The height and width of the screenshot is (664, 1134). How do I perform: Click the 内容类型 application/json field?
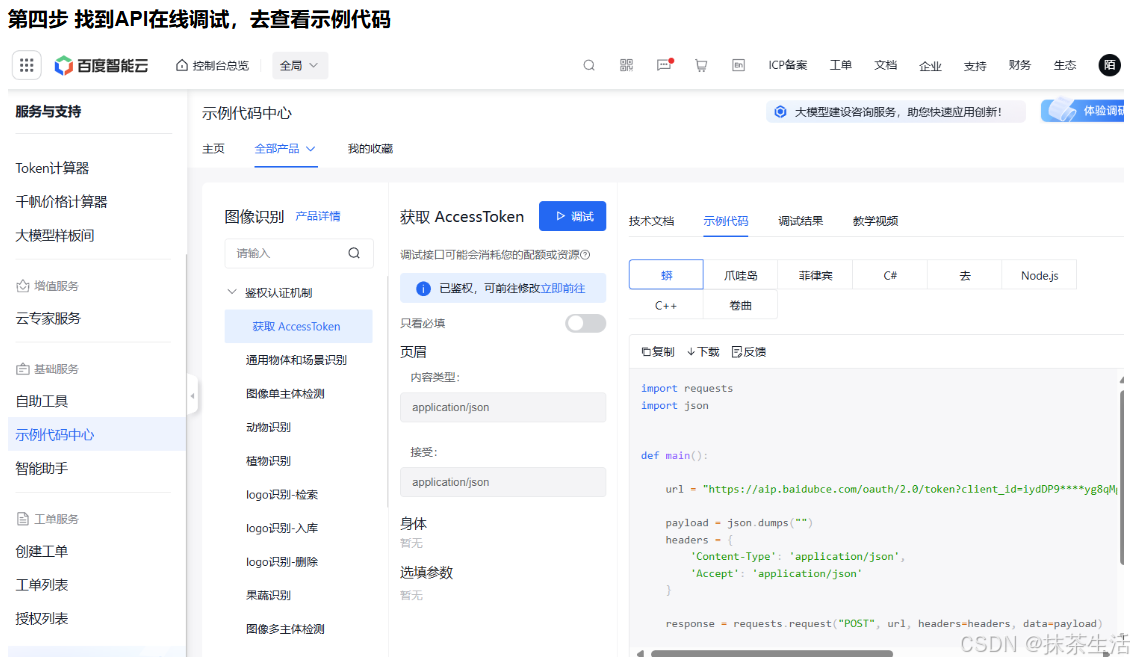pos(503,407)
